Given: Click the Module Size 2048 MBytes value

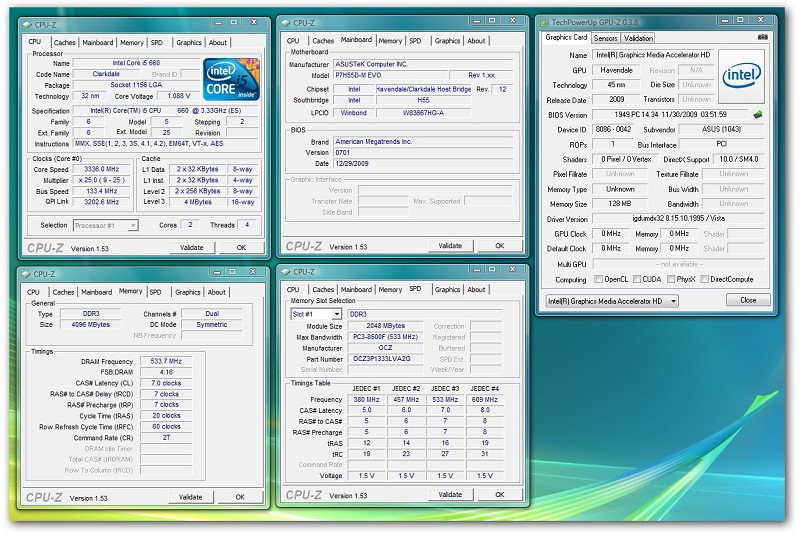Looking at the screenshot, I should [x=385, y=326].
